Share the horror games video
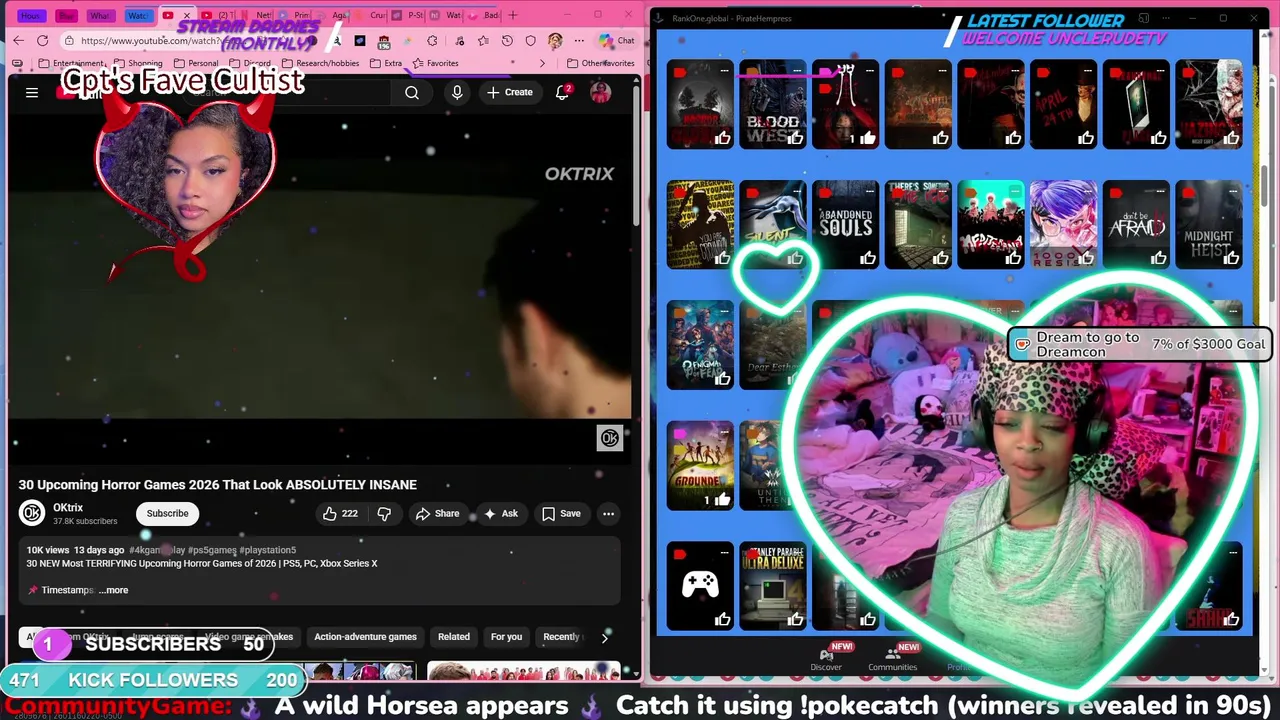This screenshot has height=720, width=1280. (x=437, y=513)
